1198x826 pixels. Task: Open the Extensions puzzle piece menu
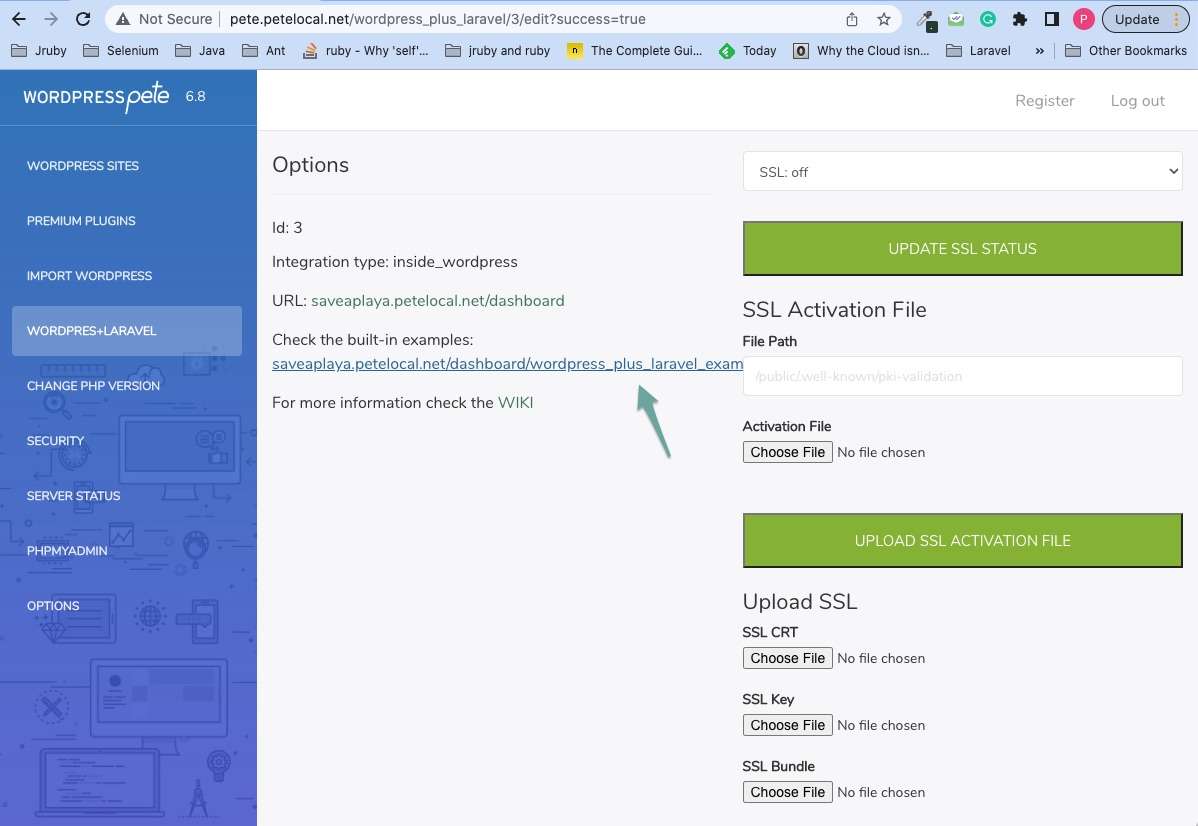[1020, 19]
